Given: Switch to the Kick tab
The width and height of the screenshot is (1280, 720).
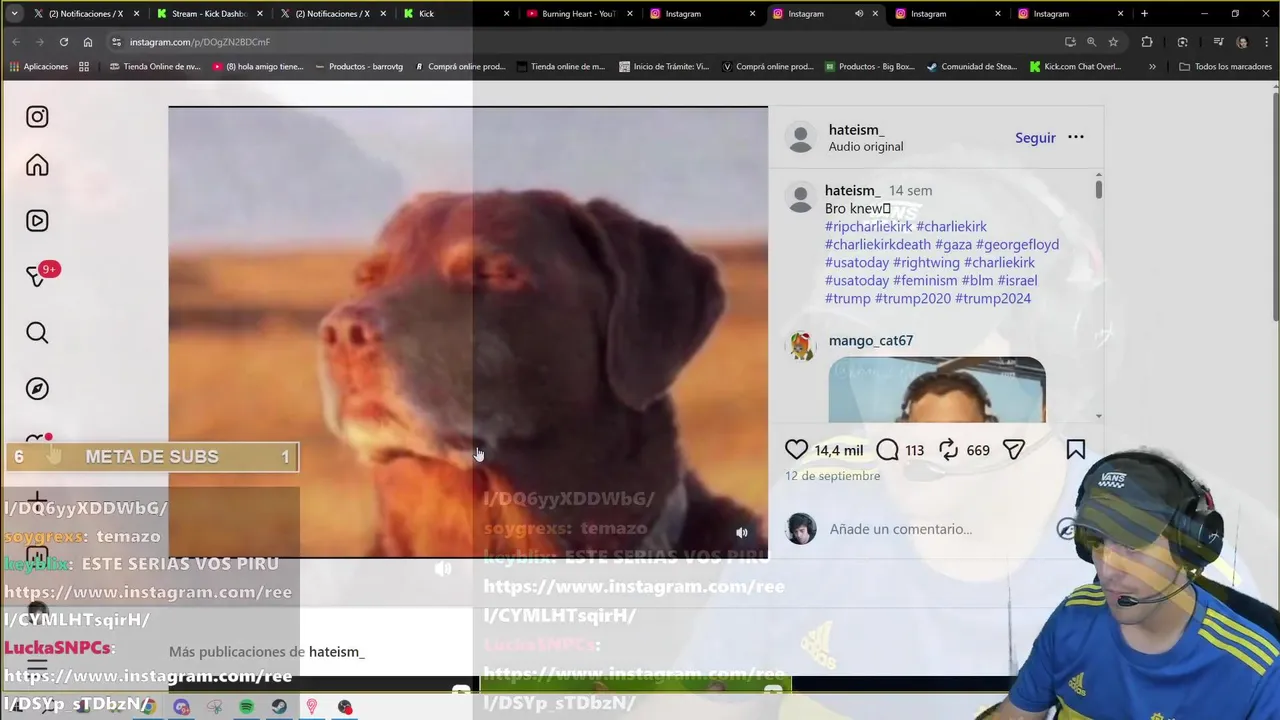Looking at the screenshot, I should (x=455, y=14).
